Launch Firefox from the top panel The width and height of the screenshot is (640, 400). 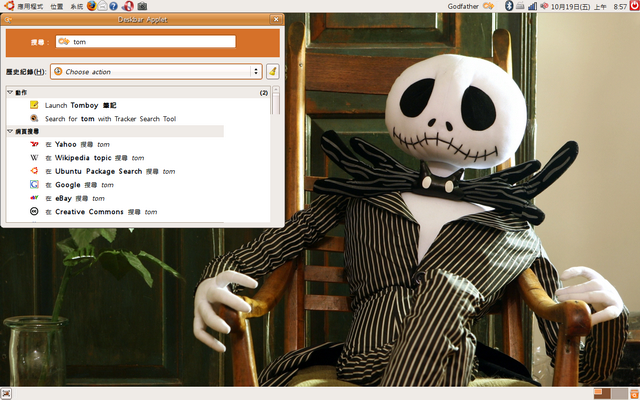pyautogui.click(x=91, y=6)
